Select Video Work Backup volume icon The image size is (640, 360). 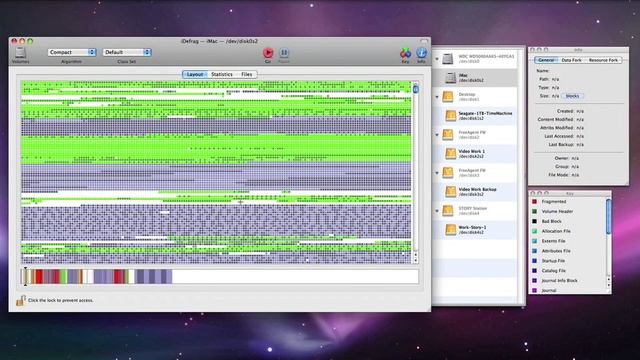tap(451, 191)
